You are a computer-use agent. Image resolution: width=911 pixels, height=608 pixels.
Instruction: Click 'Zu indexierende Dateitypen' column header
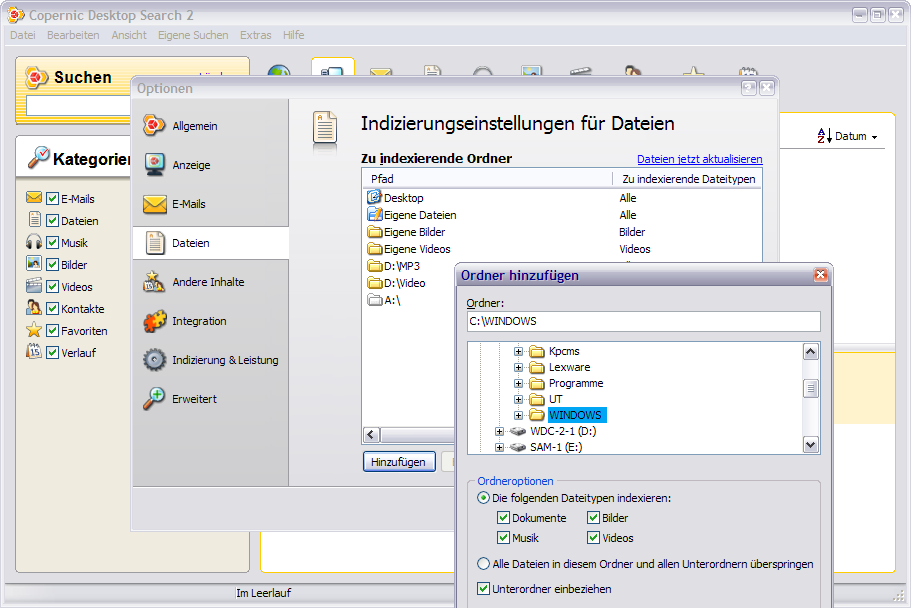click(687, 178)
